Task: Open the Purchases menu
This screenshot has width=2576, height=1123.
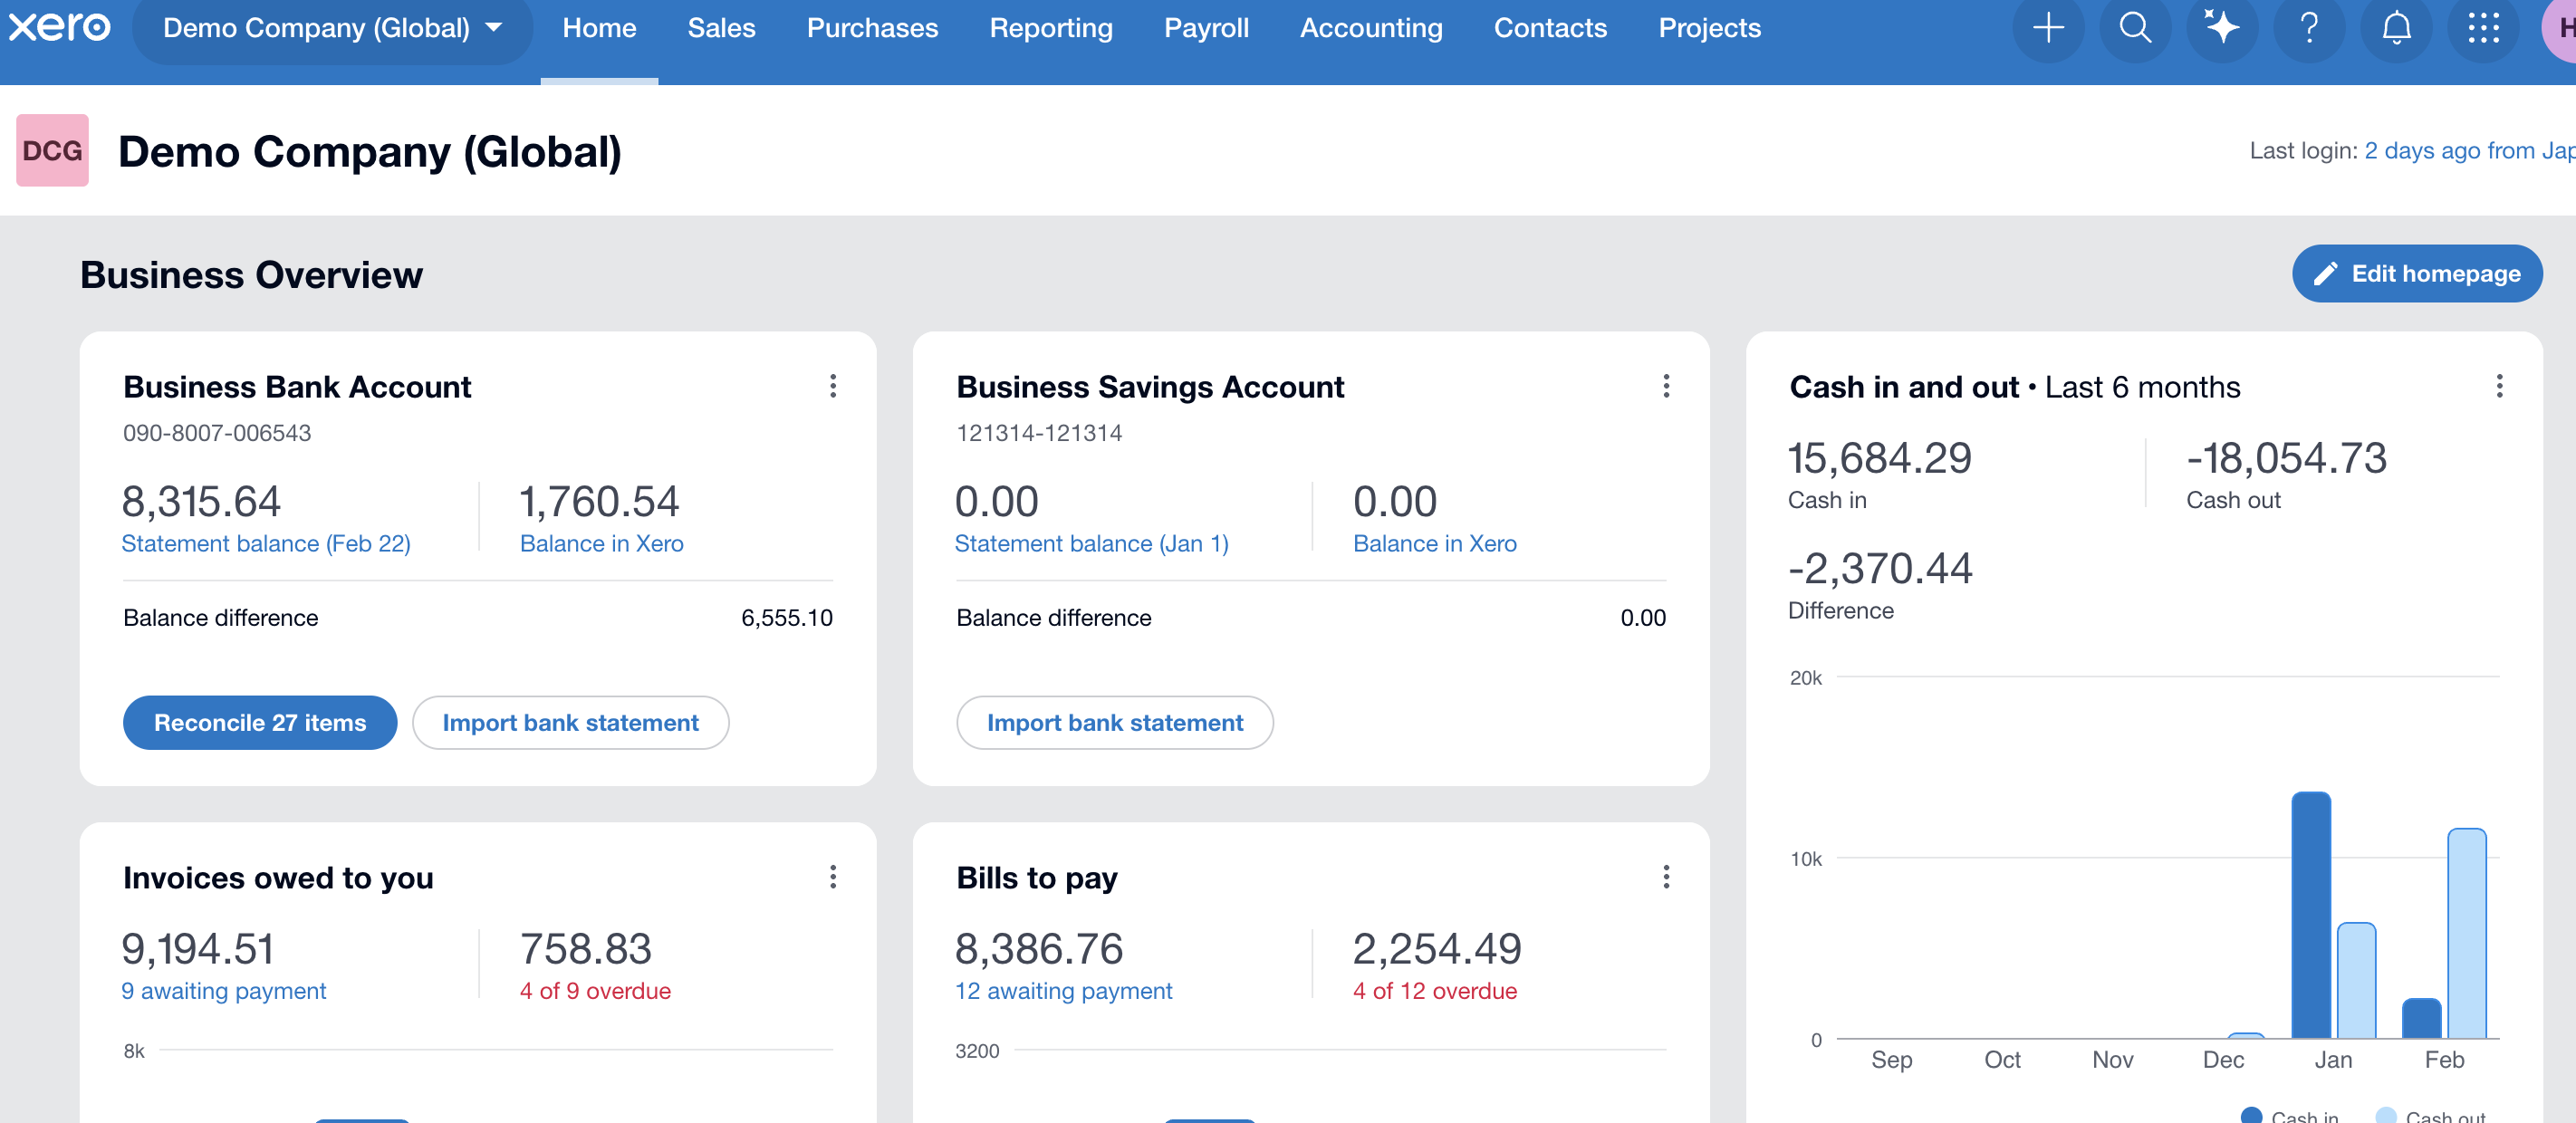Action: [872, 28]
